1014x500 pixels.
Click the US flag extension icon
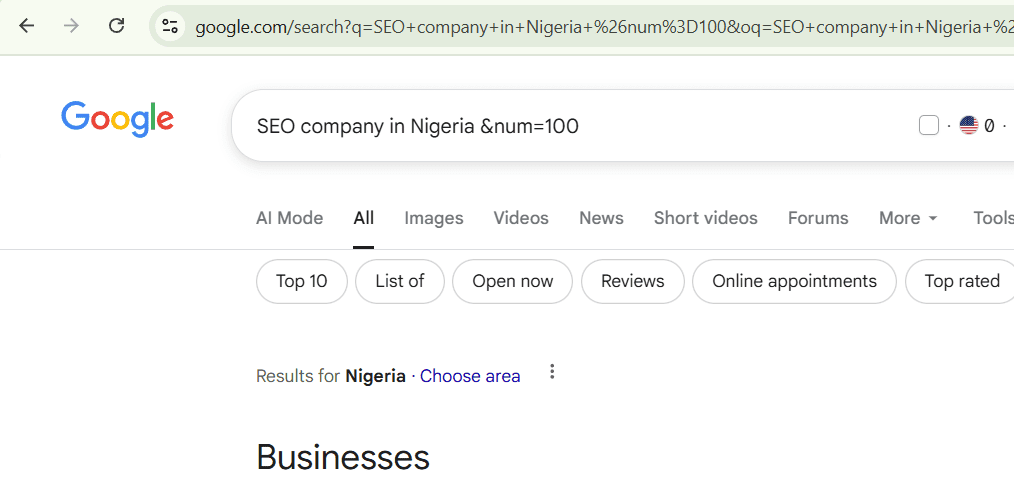click(968, 125)
